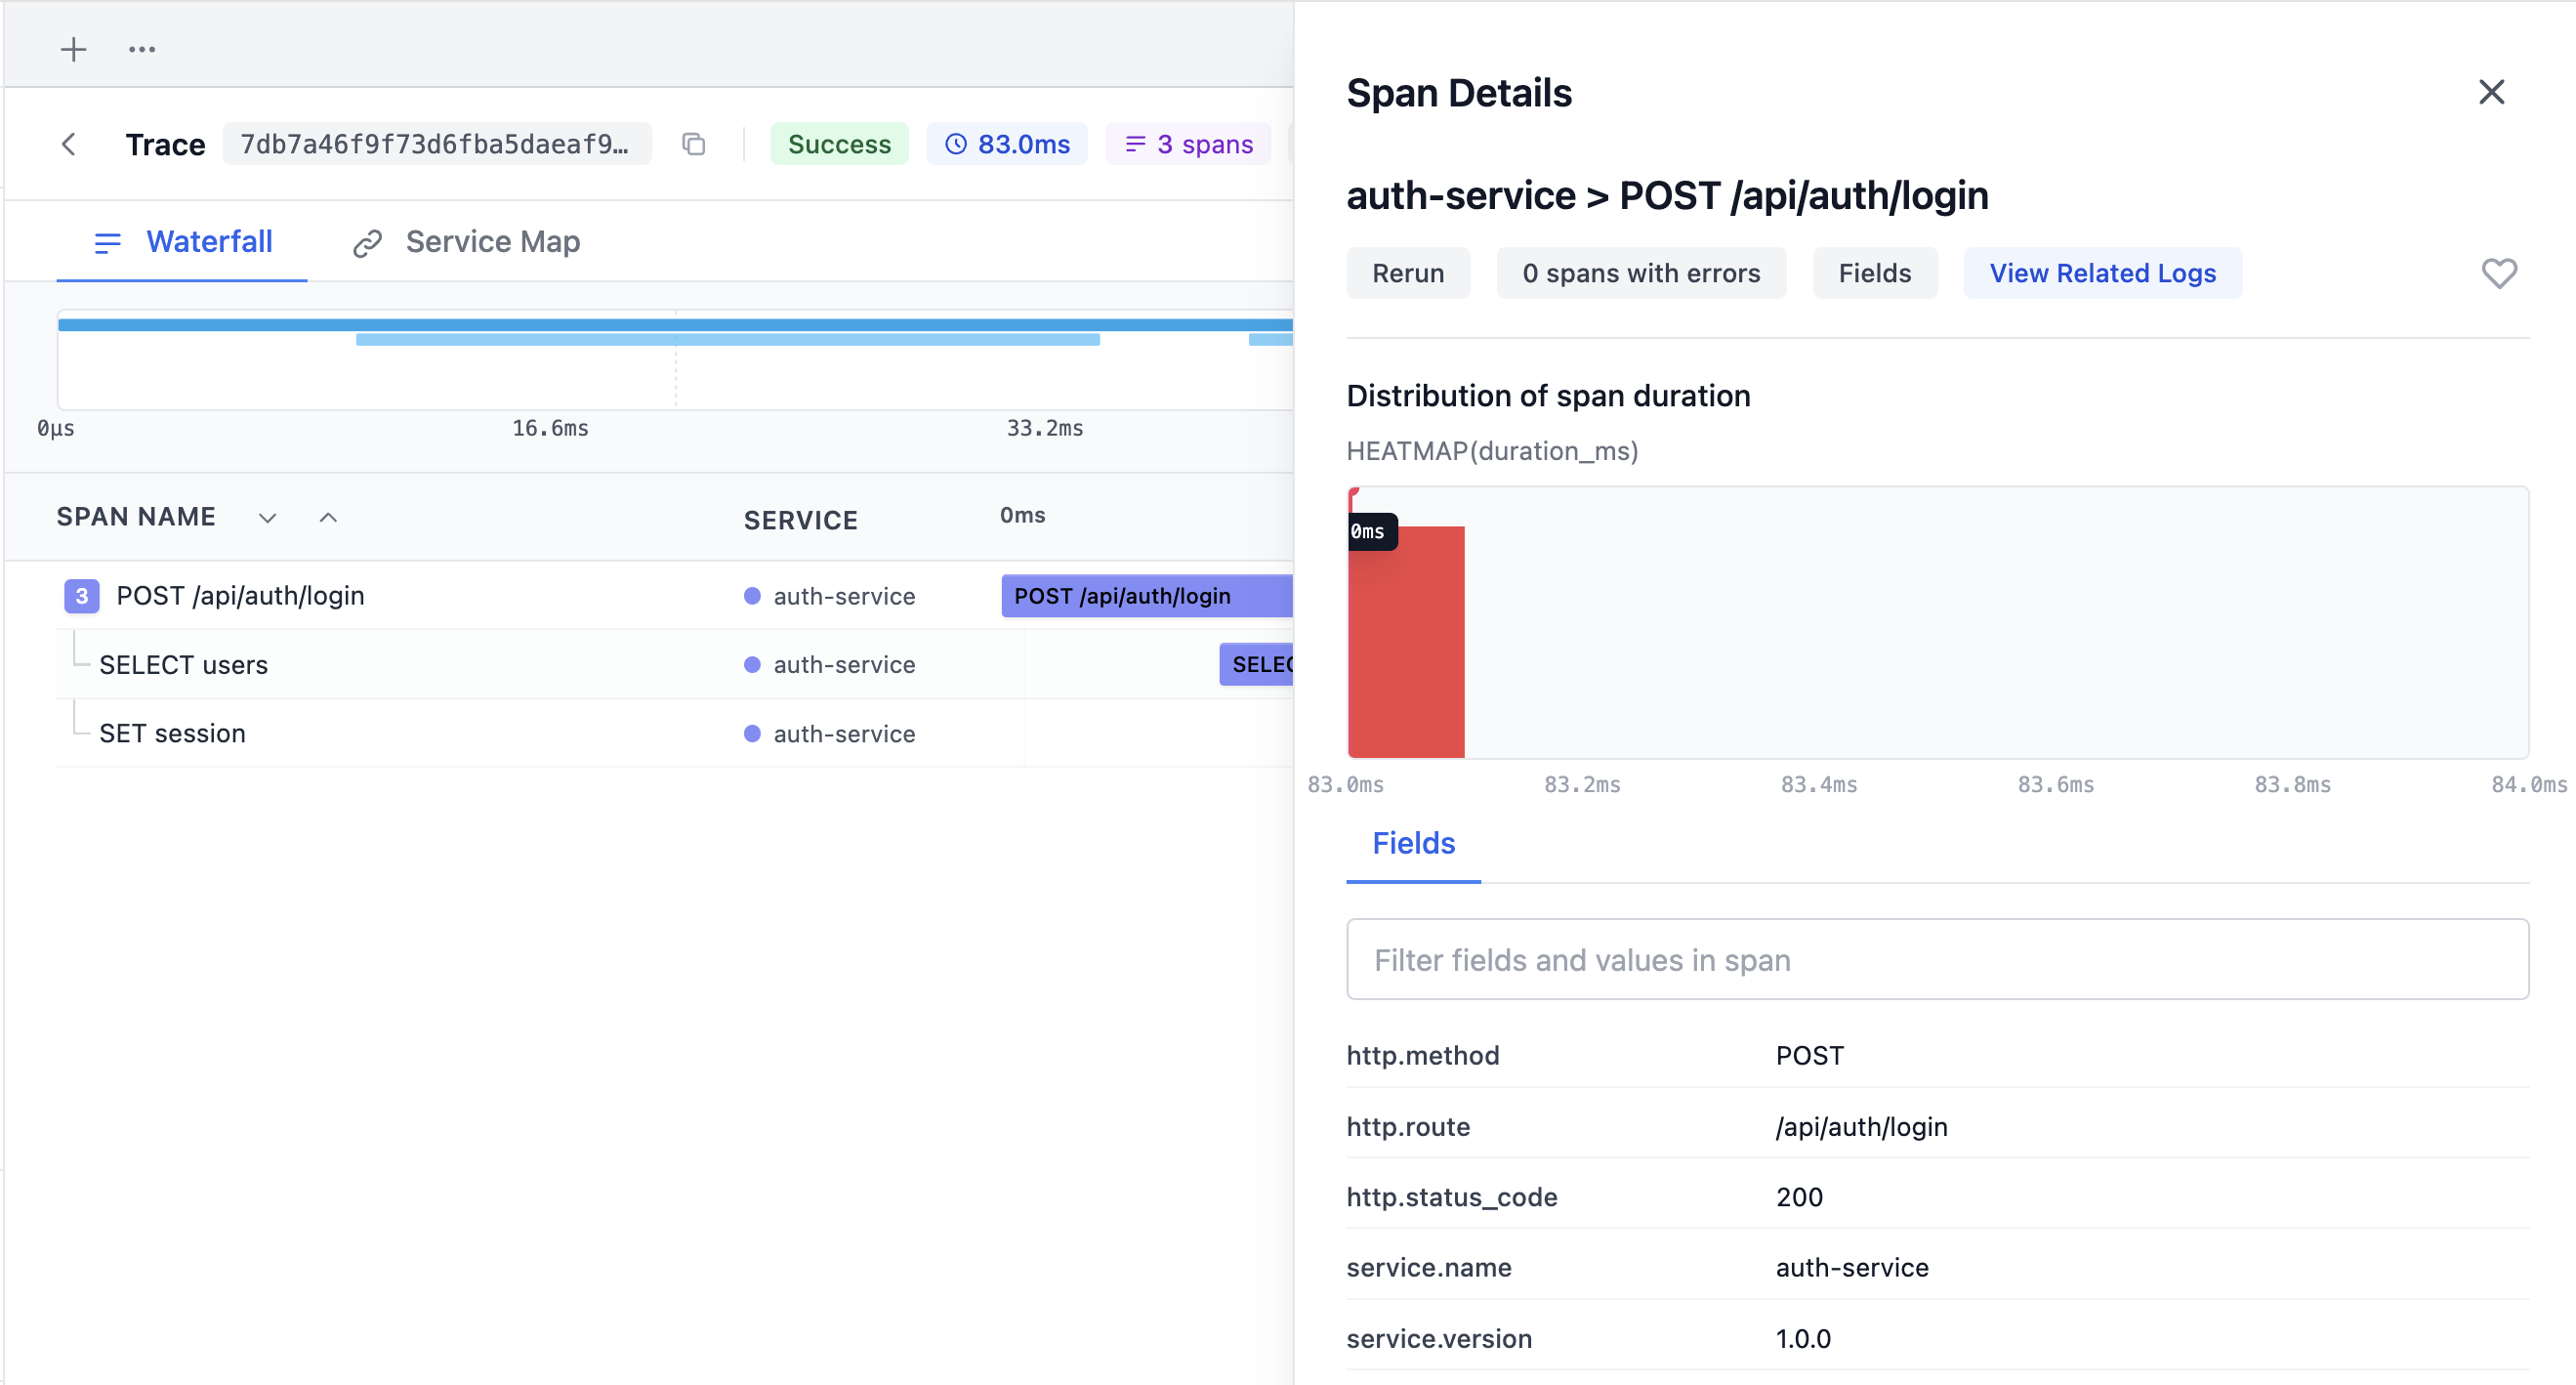Favorite this span with the heart icon
The image size is (2576, 1385).
[x=2498, y=273]
